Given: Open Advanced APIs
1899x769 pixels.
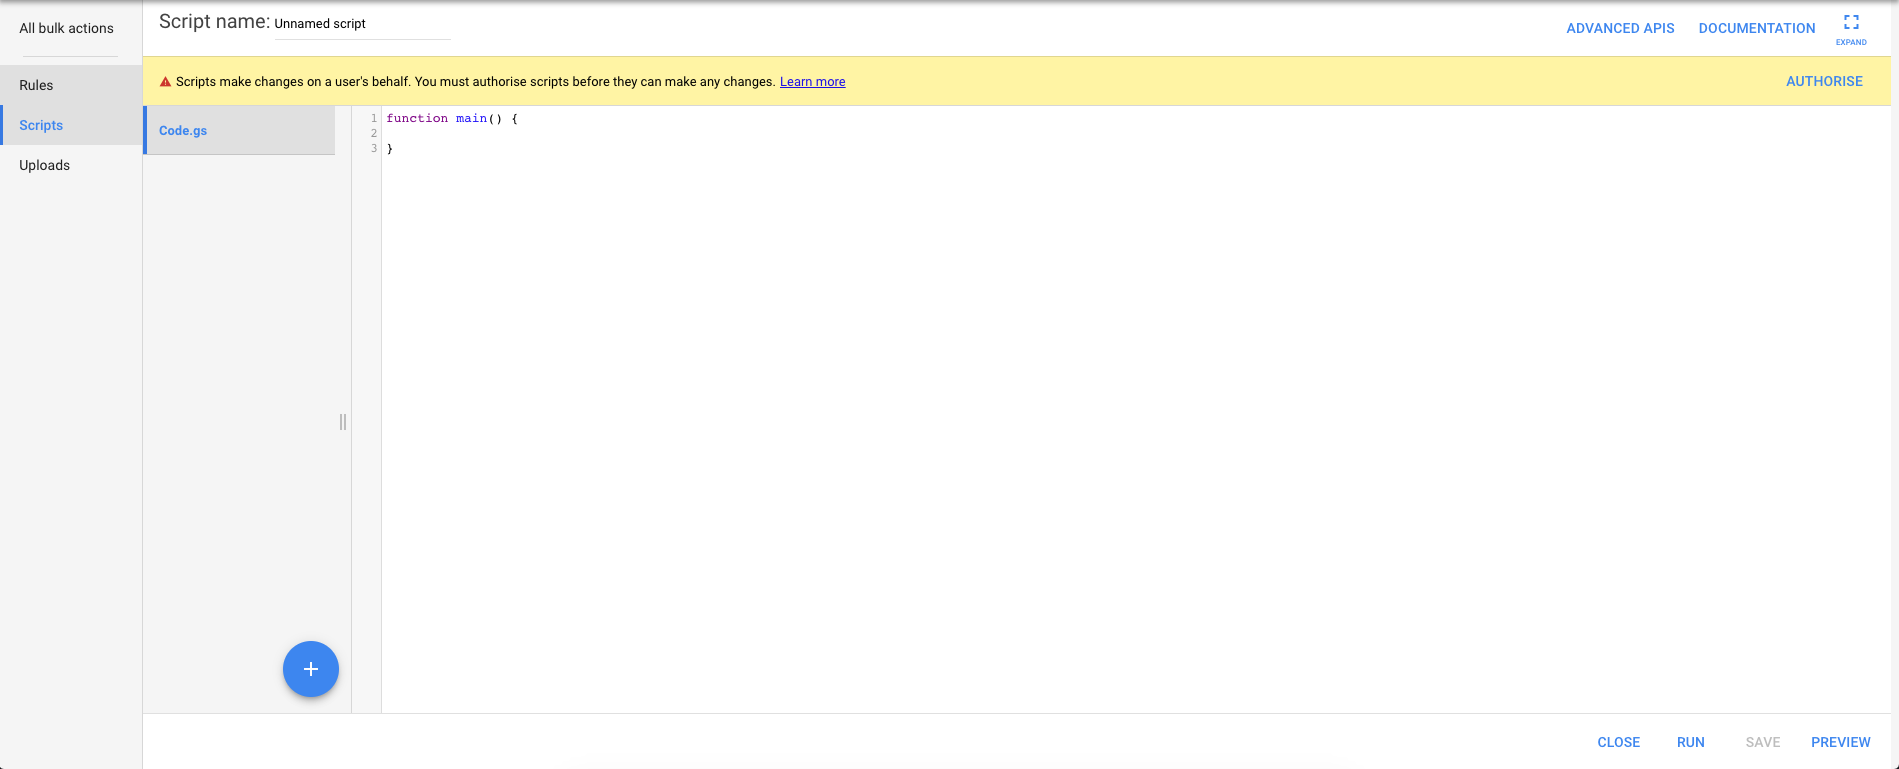Looking at the screenshot, I should tap(1620, 28).
